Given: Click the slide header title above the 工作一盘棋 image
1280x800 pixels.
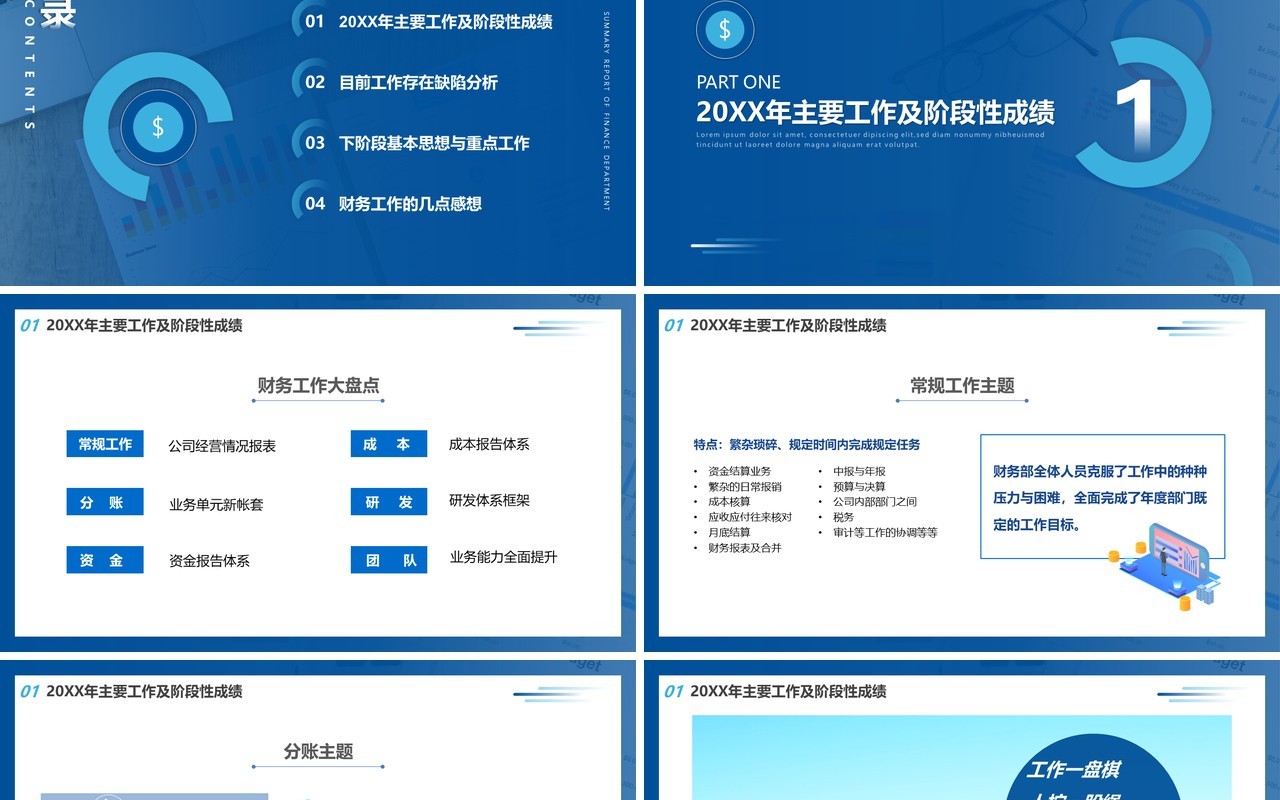Looking at the screenshot, I should [x=788, y=691].
